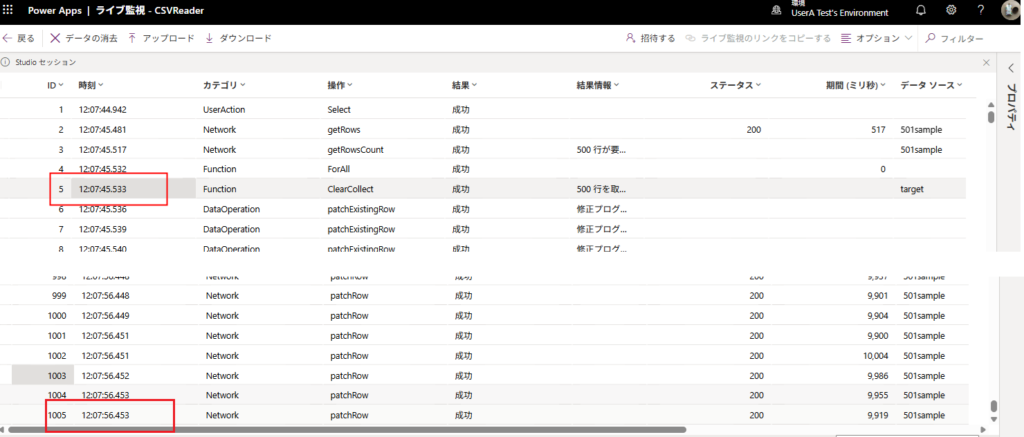This screenshot has width=1024, height=437.
Task: Open the user account avatar menu
Action: click(x=1010, y=10)
